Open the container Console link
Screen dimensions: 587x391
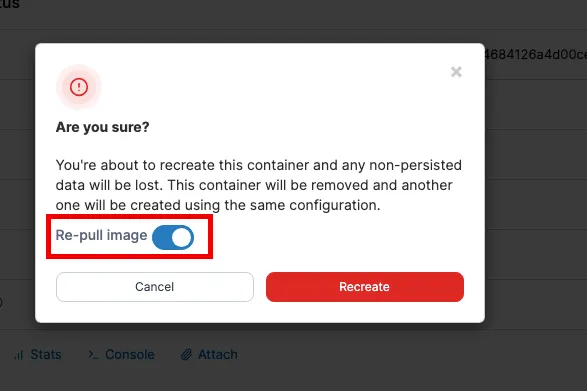[x=130, y=354]
